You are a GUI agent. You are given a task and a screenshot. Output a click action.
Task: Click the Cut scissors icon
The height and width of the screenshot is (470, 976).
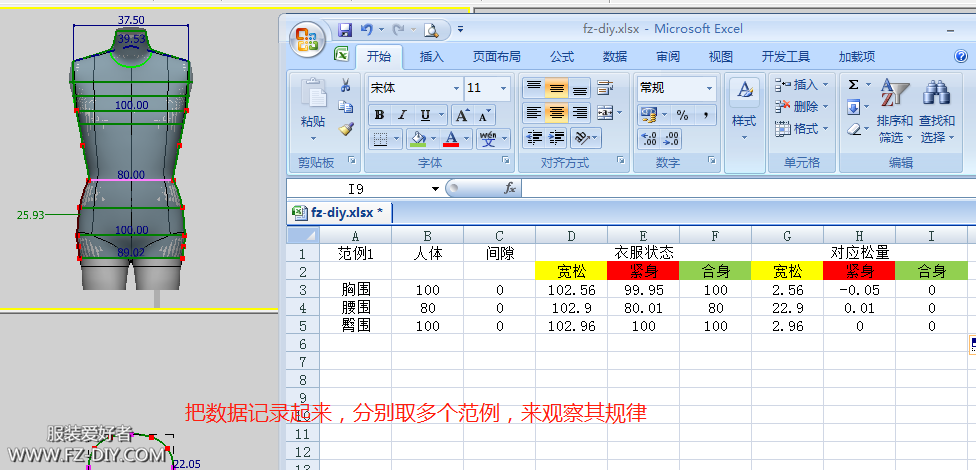346,86
